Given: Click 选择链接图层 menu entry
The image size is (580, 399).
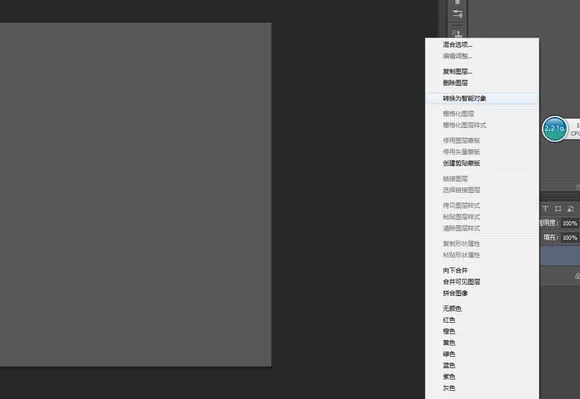Looking at the screenshot, I should pyautogui.click(x=461, y=190).
